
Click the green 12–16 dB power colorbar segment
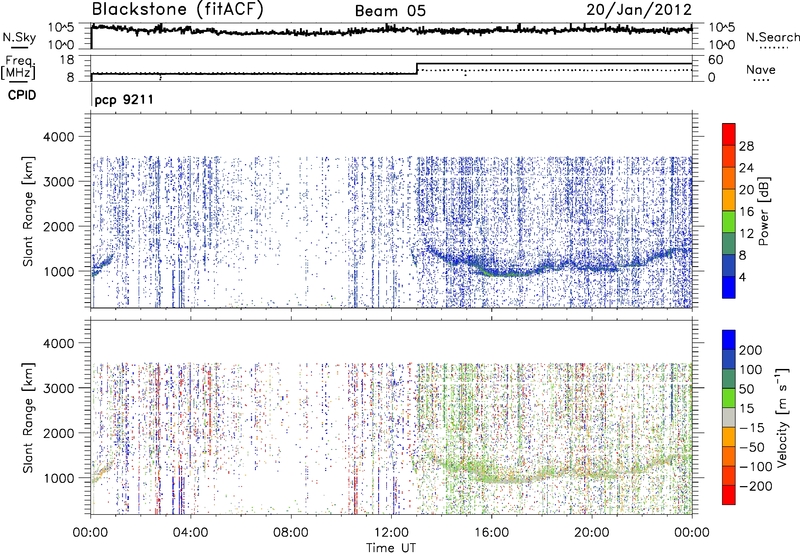click(729, 221)
